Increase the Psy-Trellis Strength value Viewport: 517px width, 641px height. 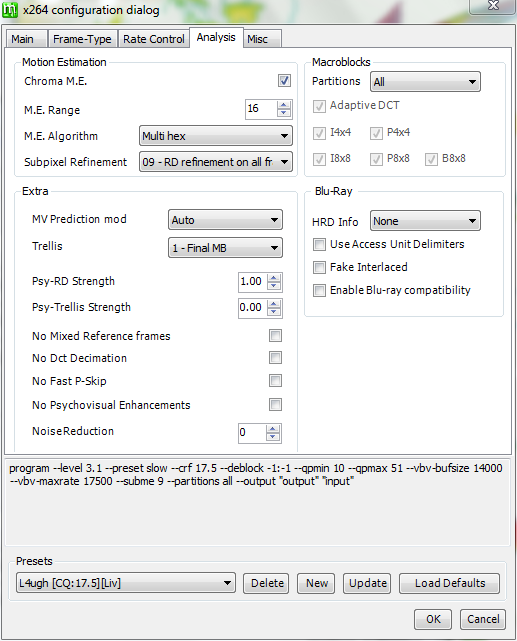point(274,304)
